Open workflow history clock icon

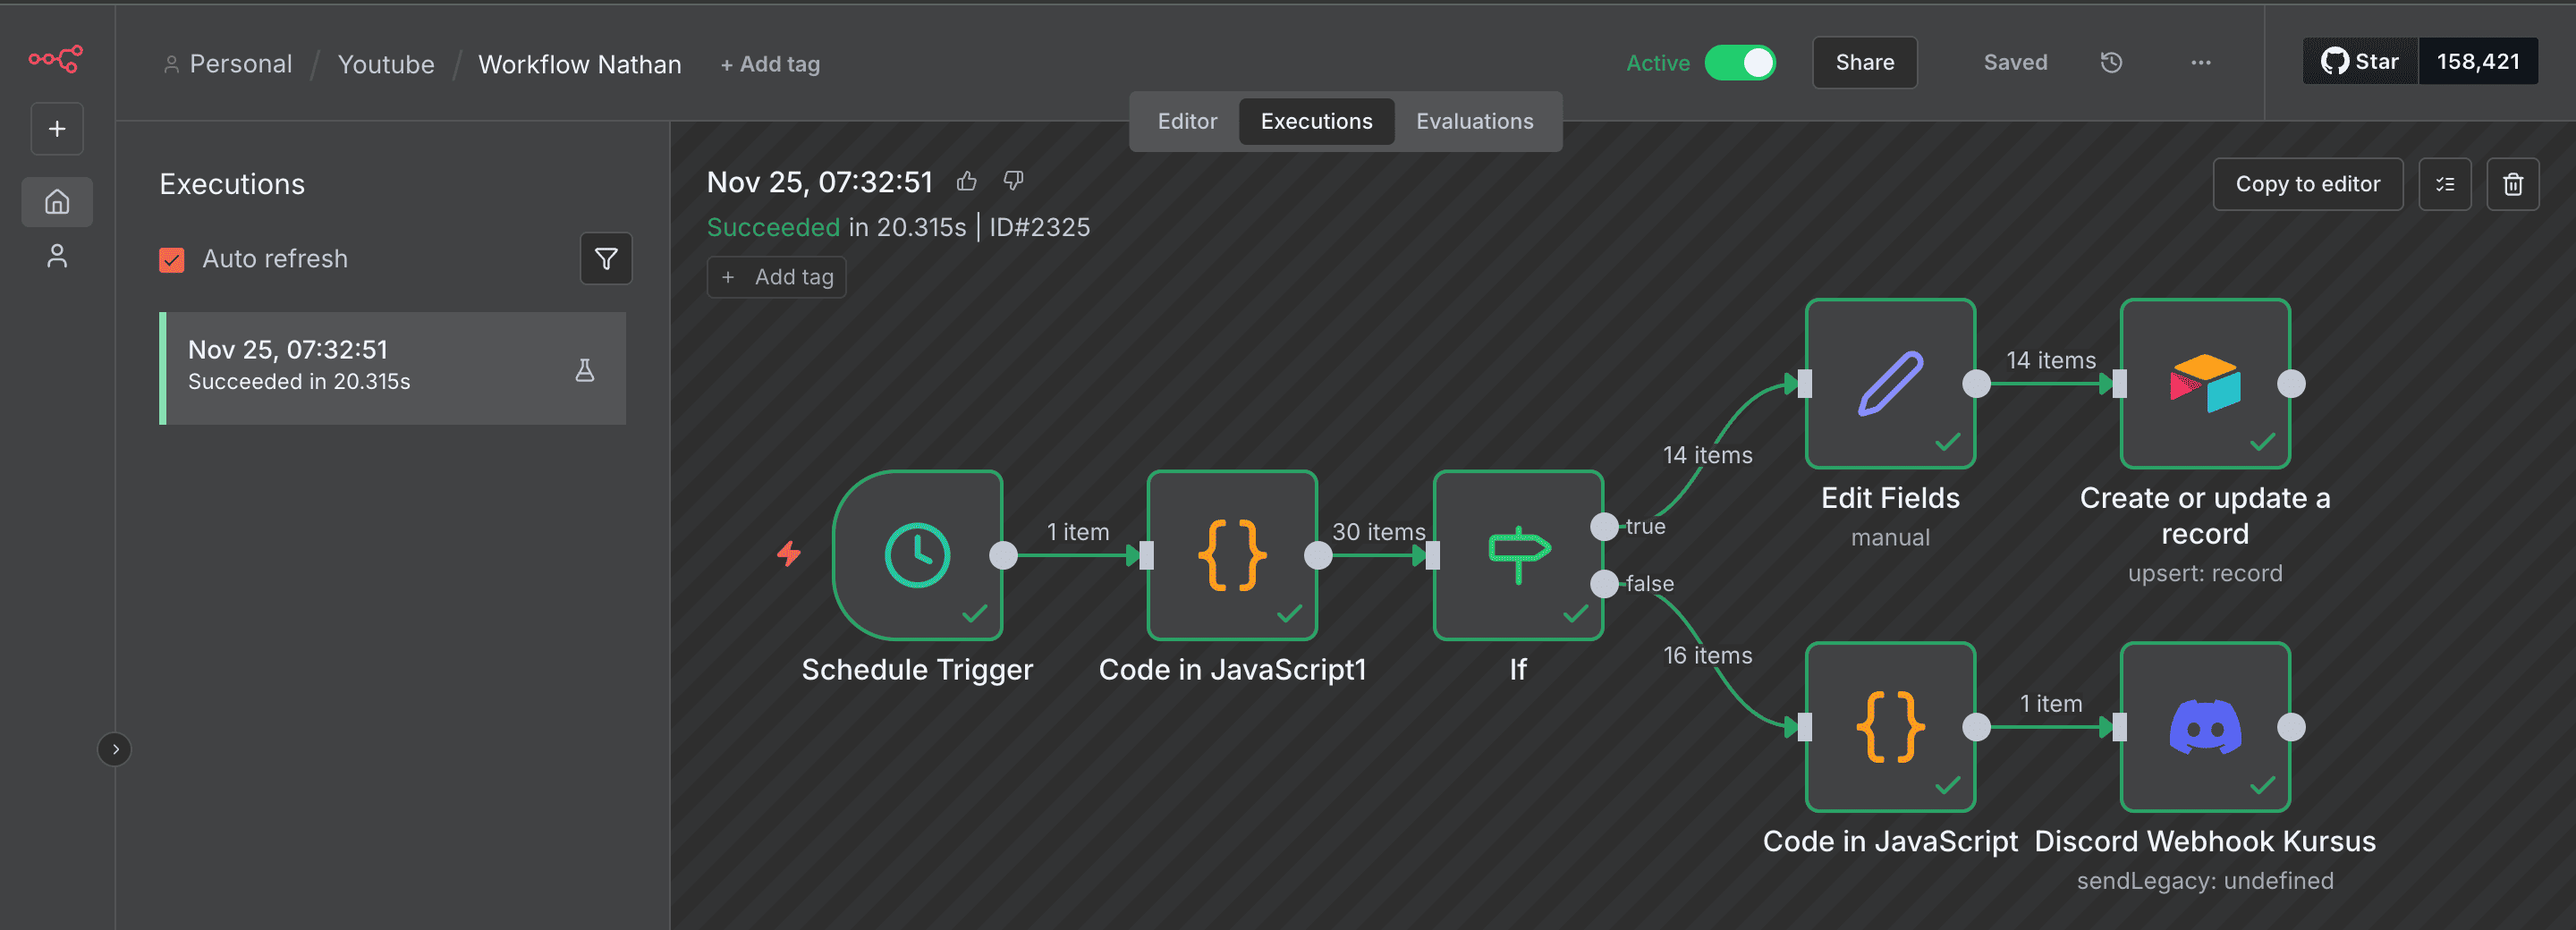point(2111,63)
